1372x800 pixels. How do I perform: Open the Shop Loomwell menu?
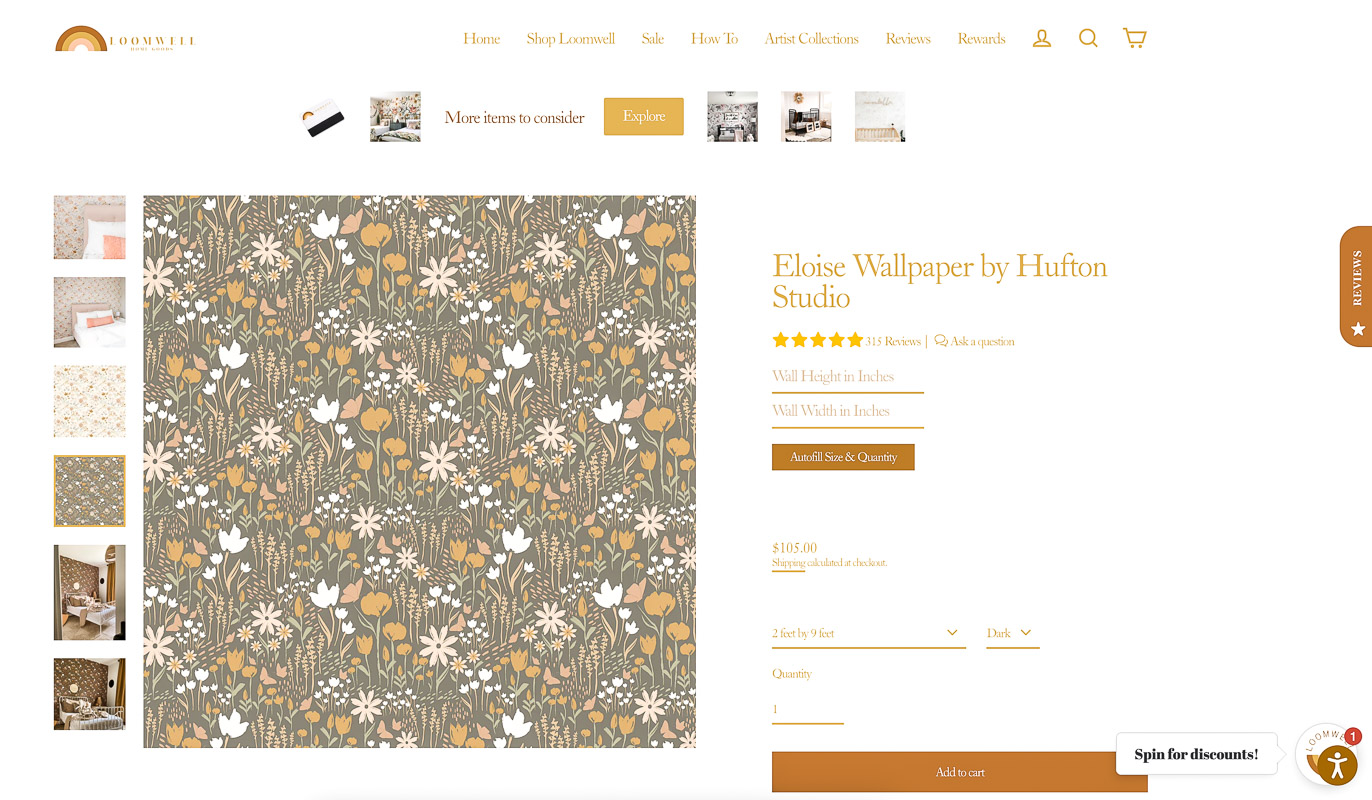coord(570,39)
